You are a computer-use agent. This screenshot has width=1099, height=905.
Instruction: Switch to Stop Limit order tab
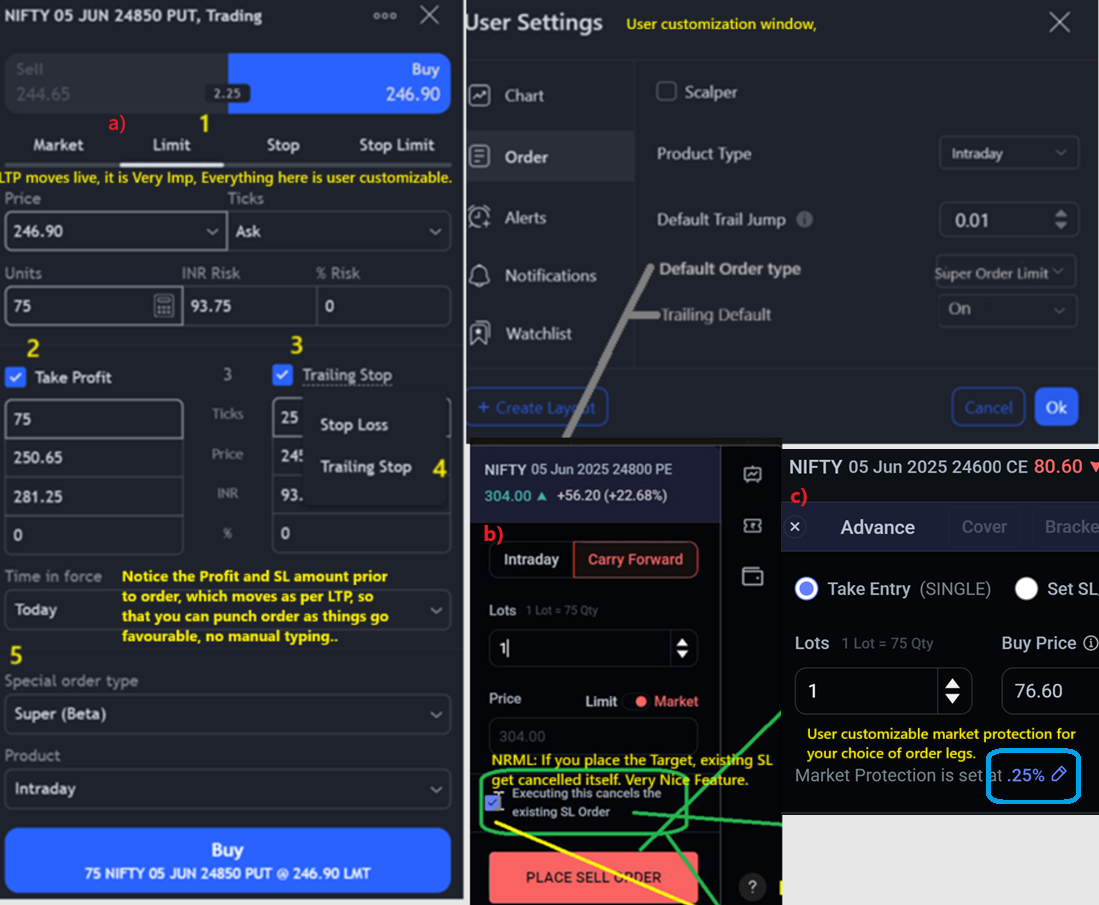pyautogui.click(x=397, y=144)
